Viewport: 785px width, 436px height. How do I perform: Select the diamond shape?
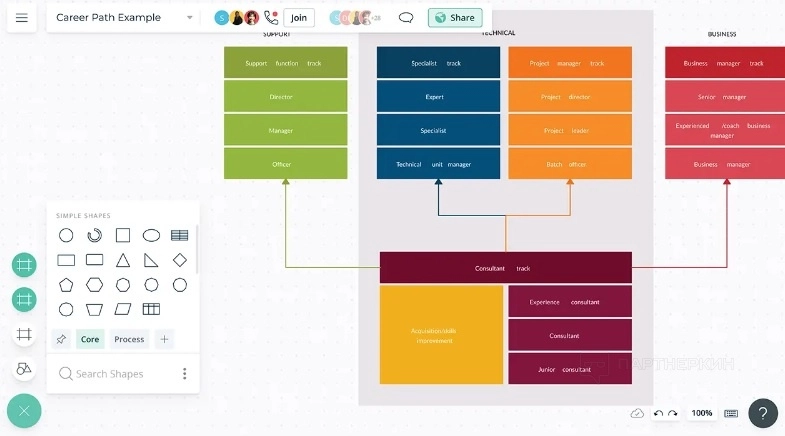pos(180,260)
